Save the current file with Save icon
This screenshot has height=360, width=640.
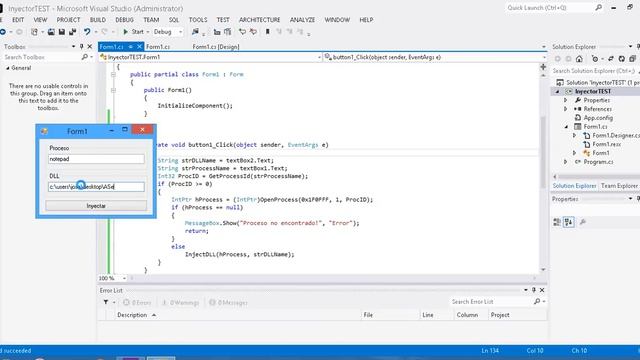pyautogui.click(x=62, y=32)
